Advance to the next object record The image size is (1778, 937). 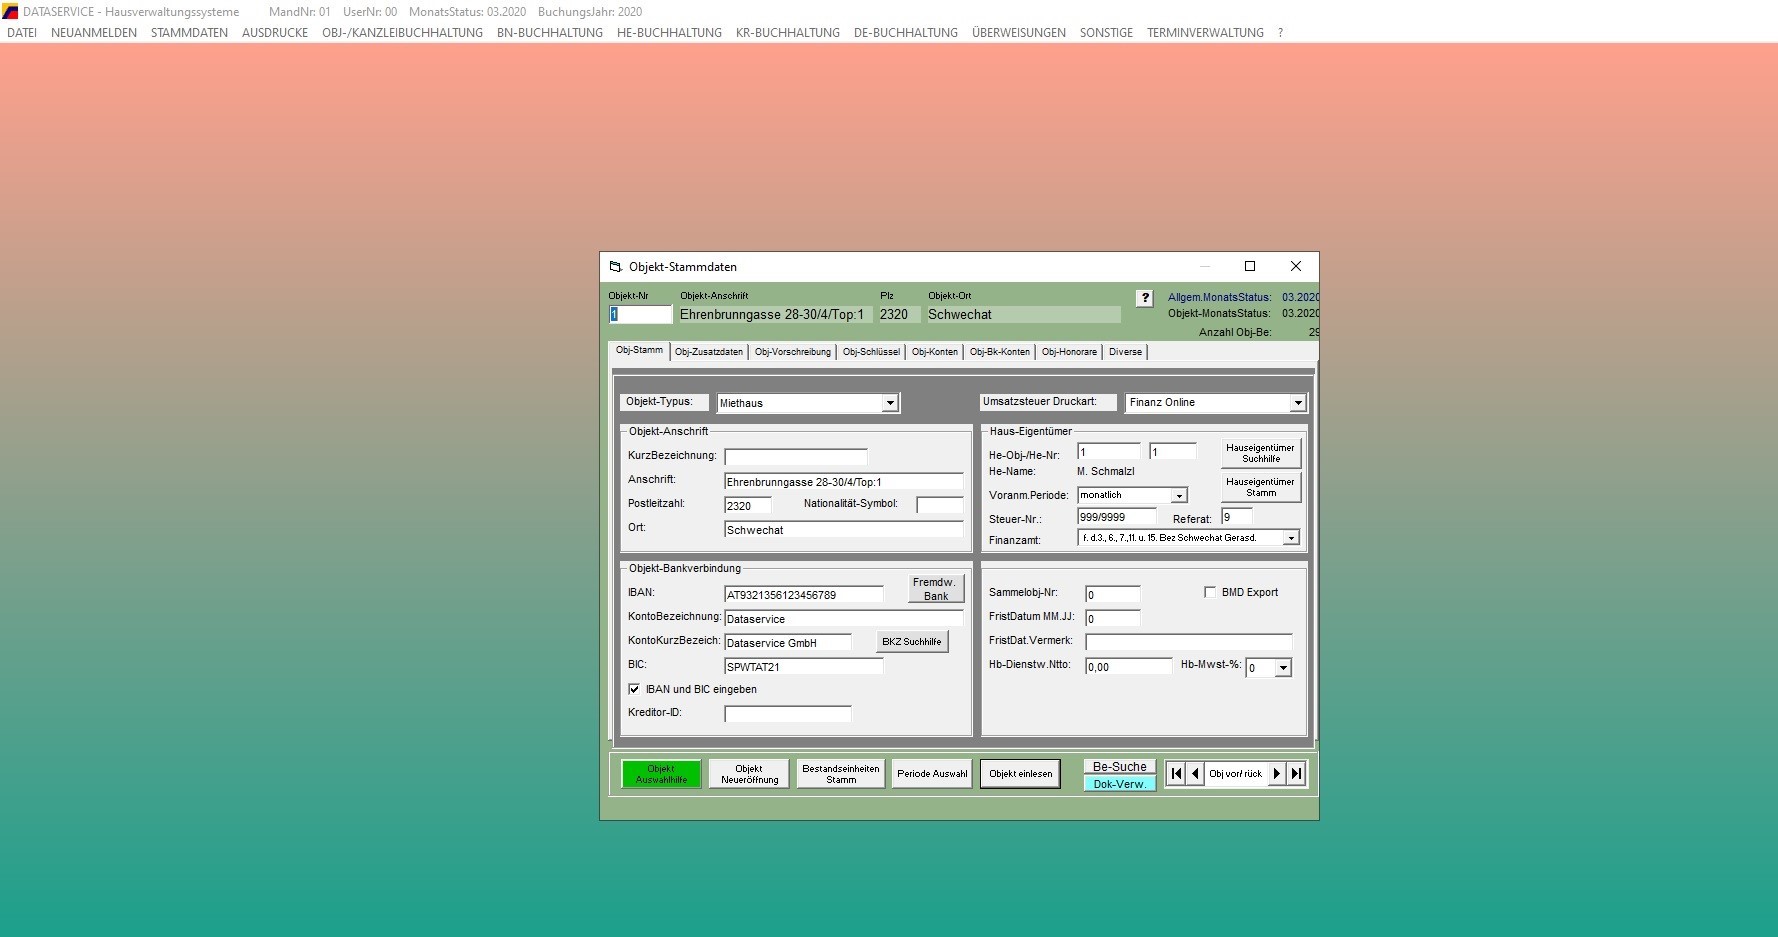coord(1277,774)
